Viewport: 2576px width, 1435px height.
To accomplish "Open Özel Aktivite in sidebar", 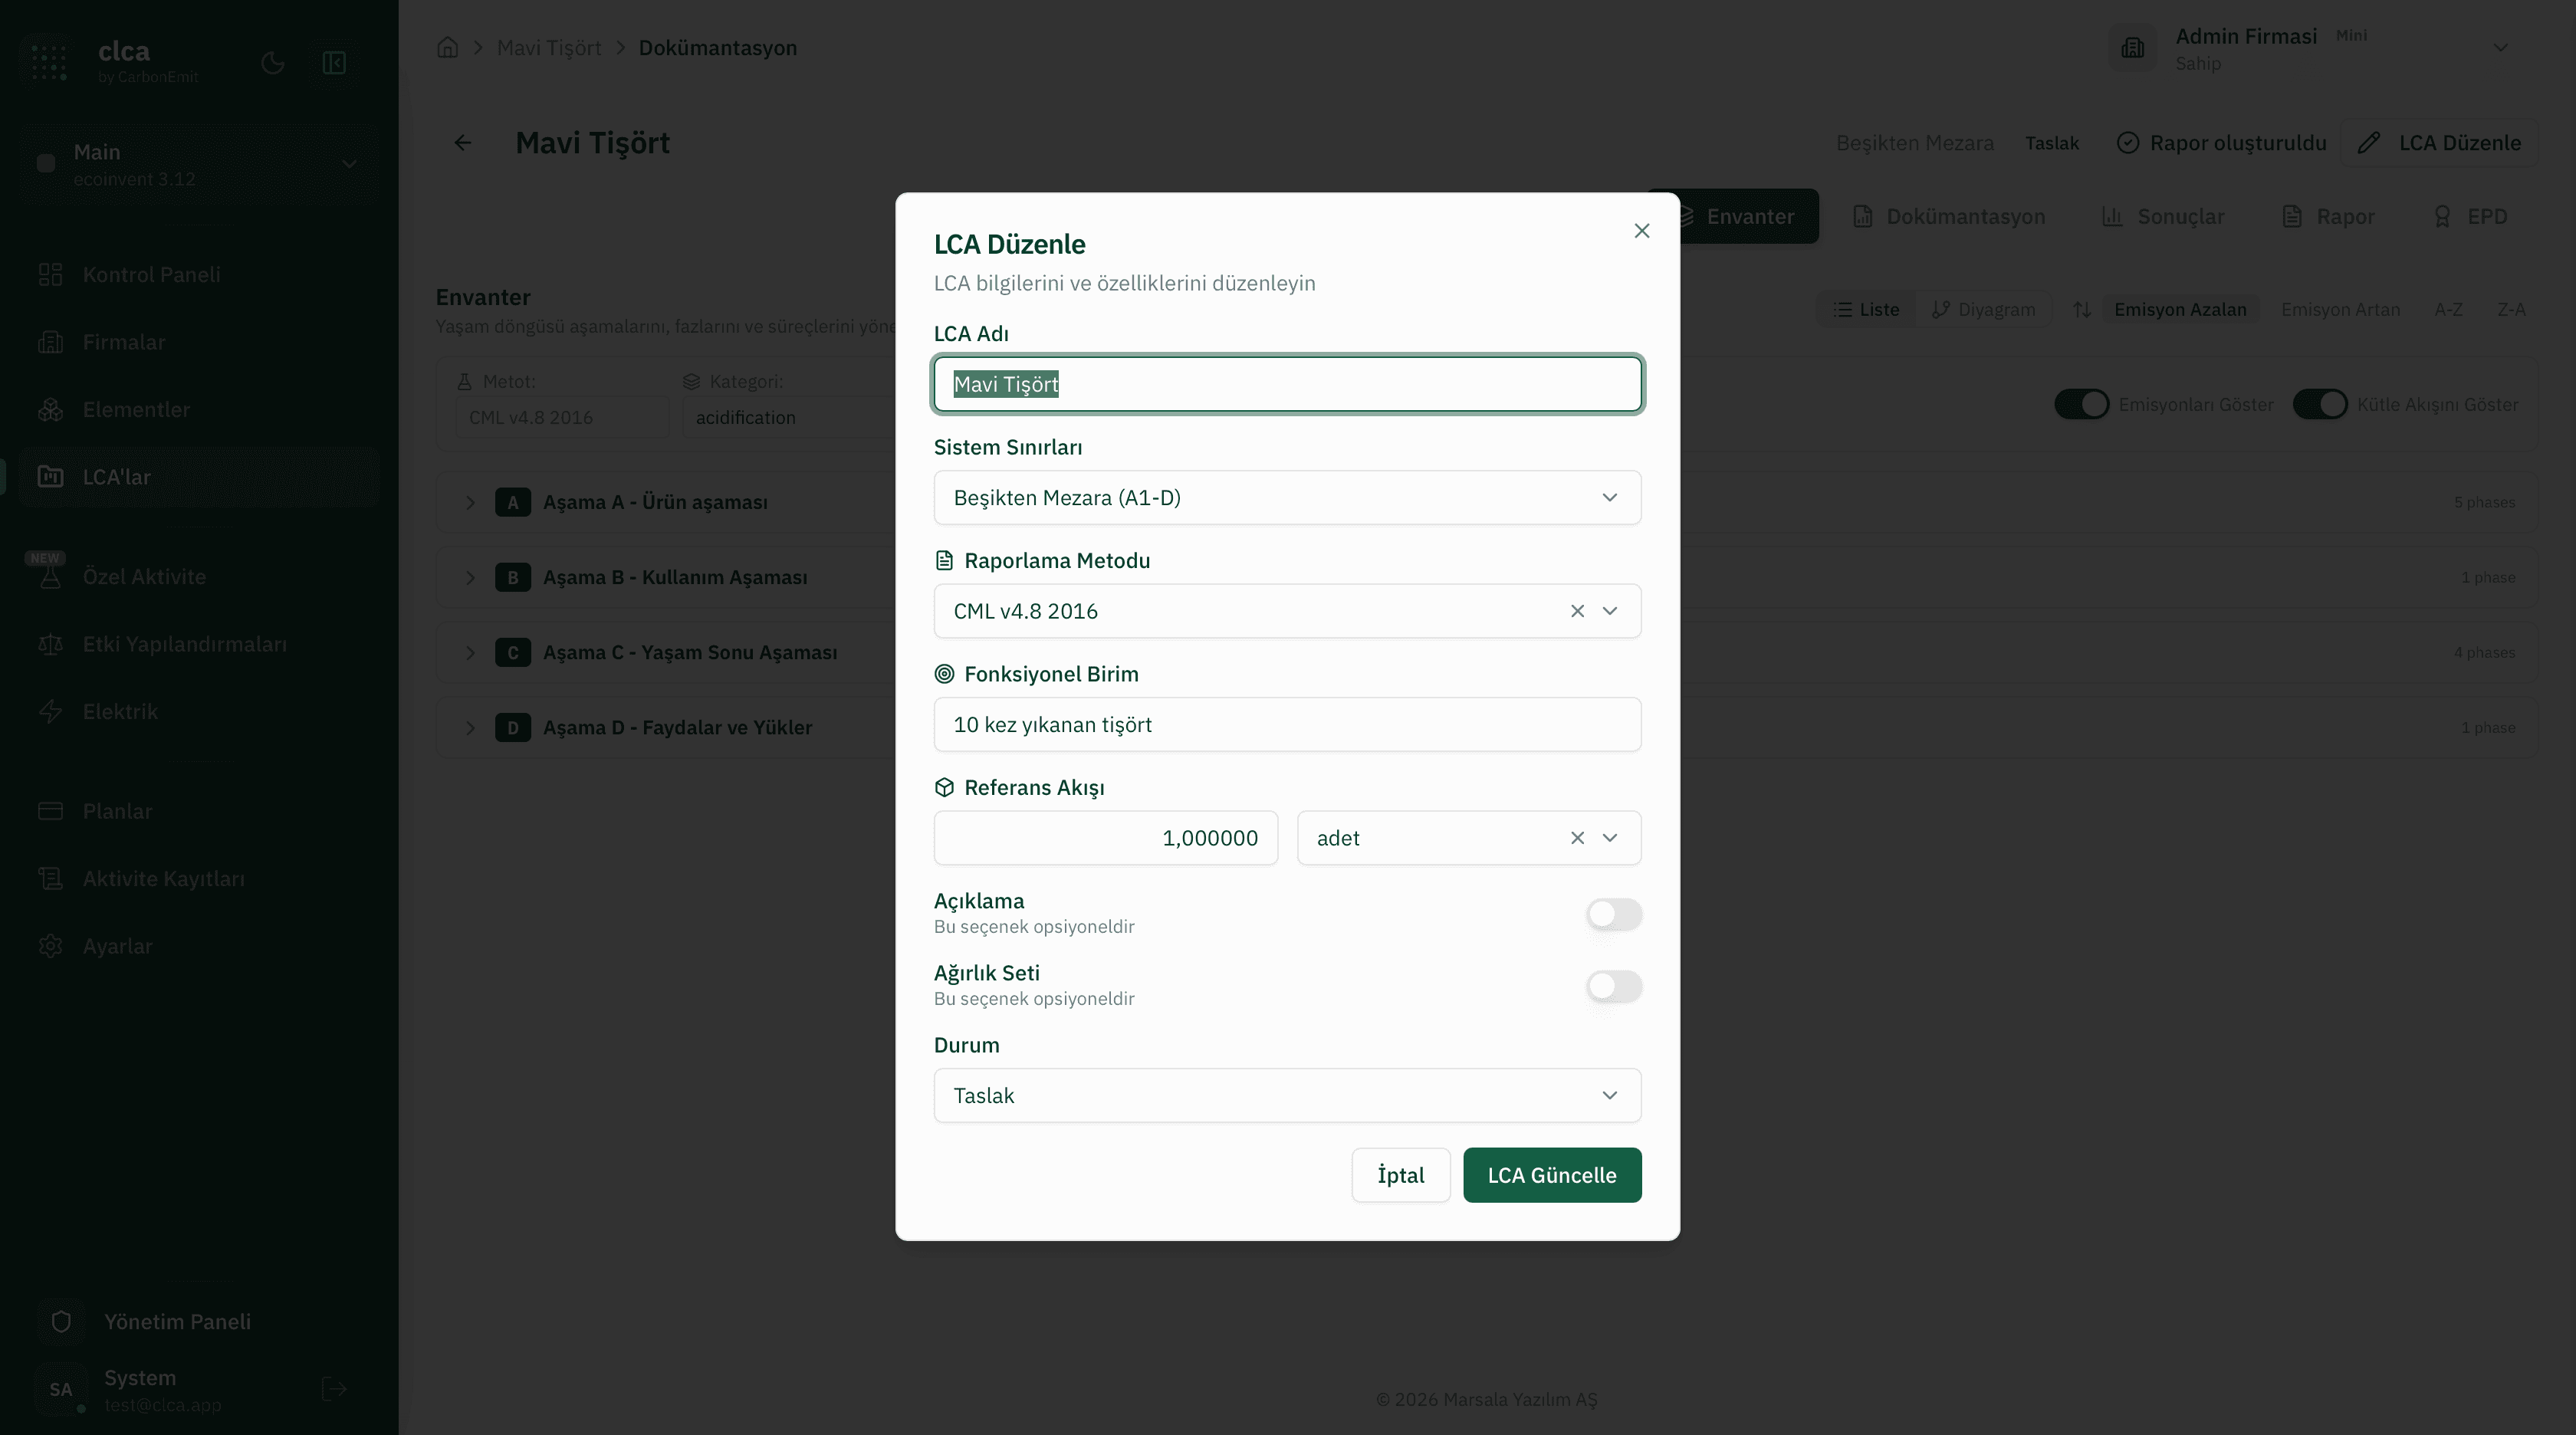I will [199, 576].
